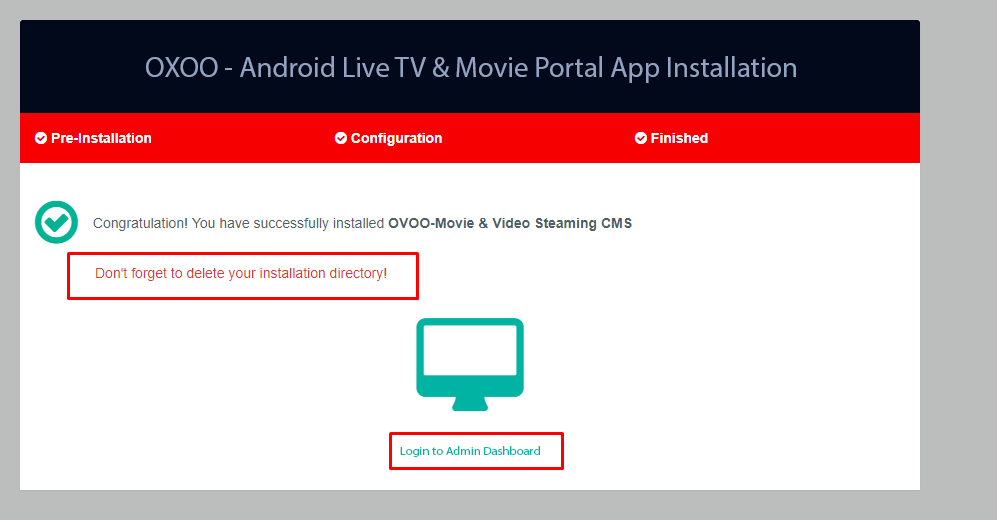
Task: Click the teal monitor icon
Action: point(470,364)
